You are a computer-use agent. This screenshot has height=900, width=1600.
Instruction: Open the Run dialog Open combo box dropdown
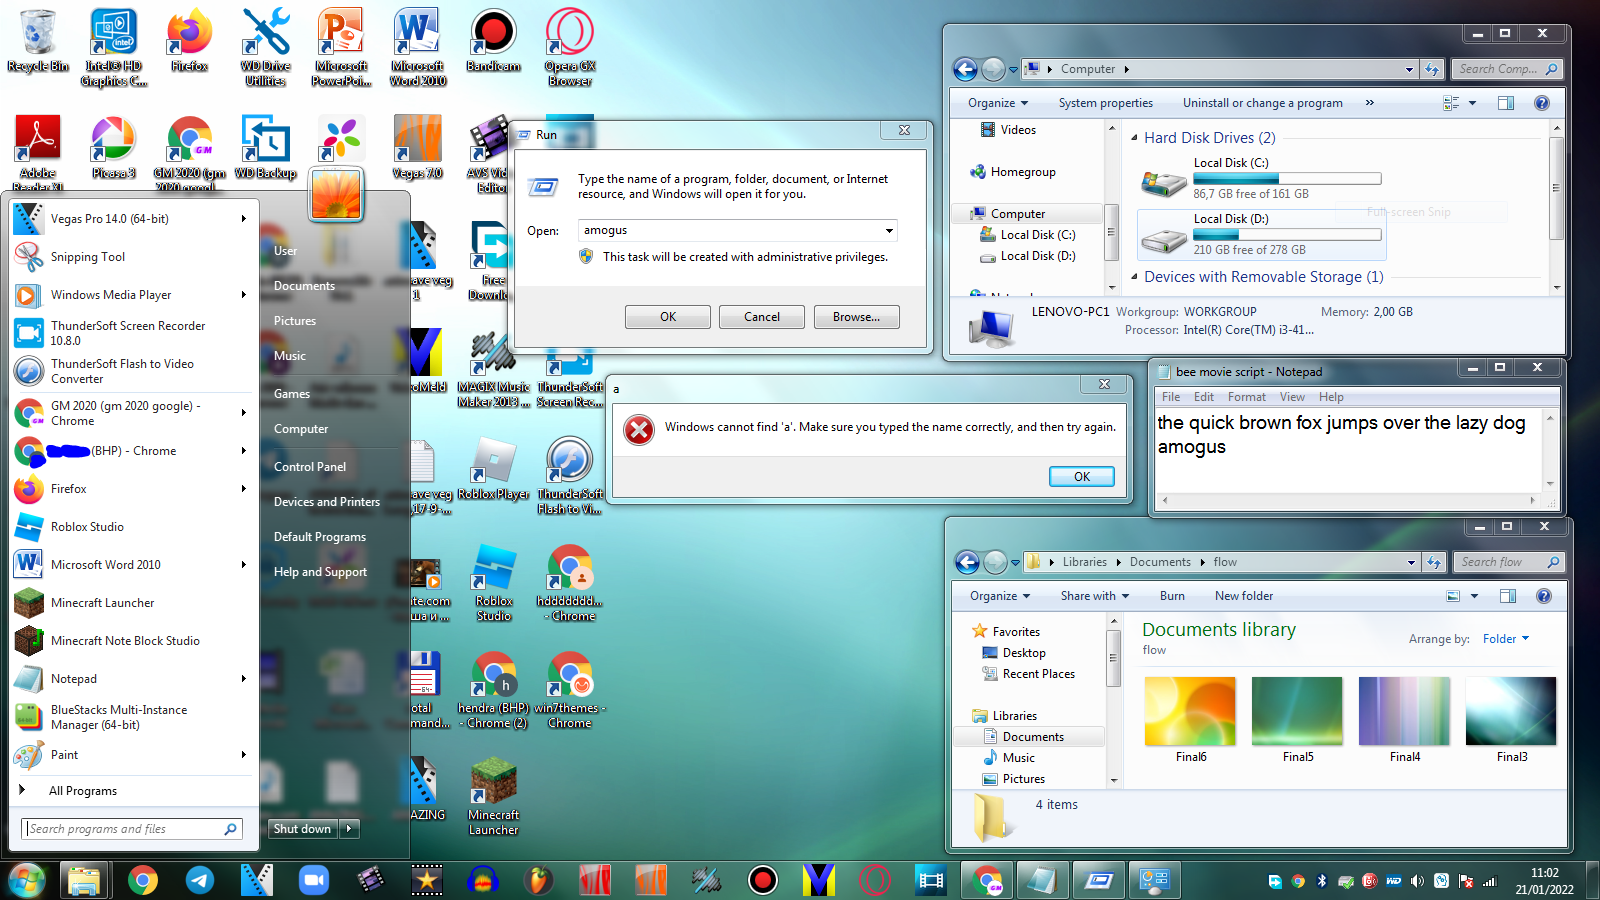pos(889,231)
